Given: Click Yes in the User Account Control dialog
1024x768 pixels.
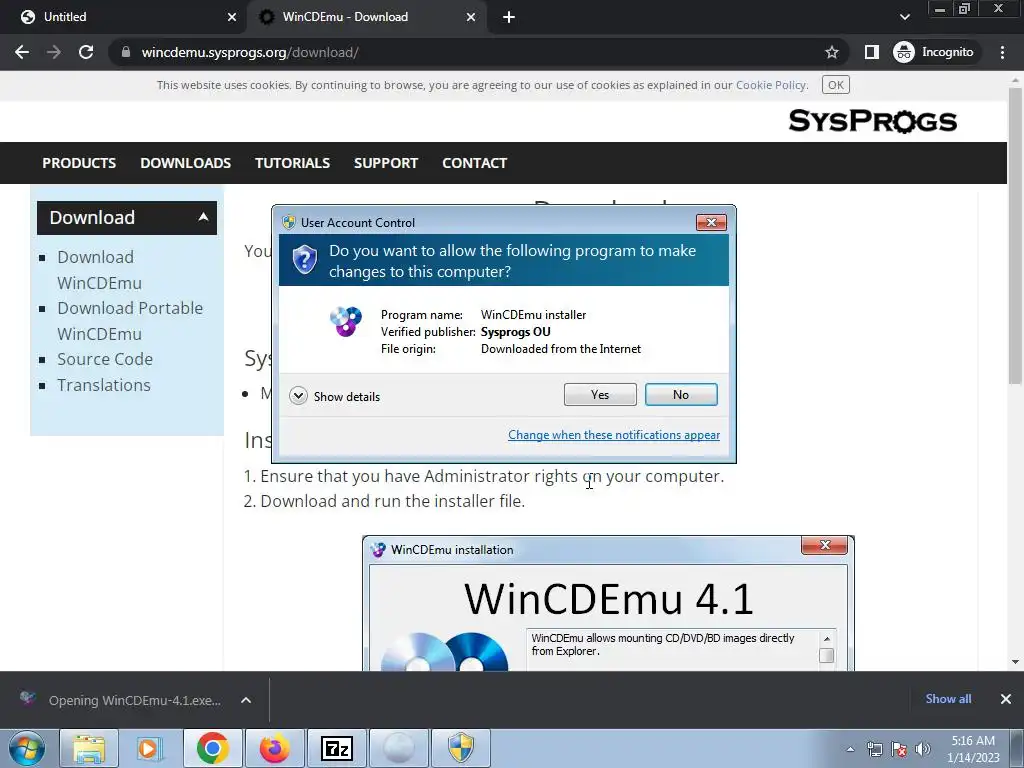Looking at the screenshot, I should (x=600, y=394).
